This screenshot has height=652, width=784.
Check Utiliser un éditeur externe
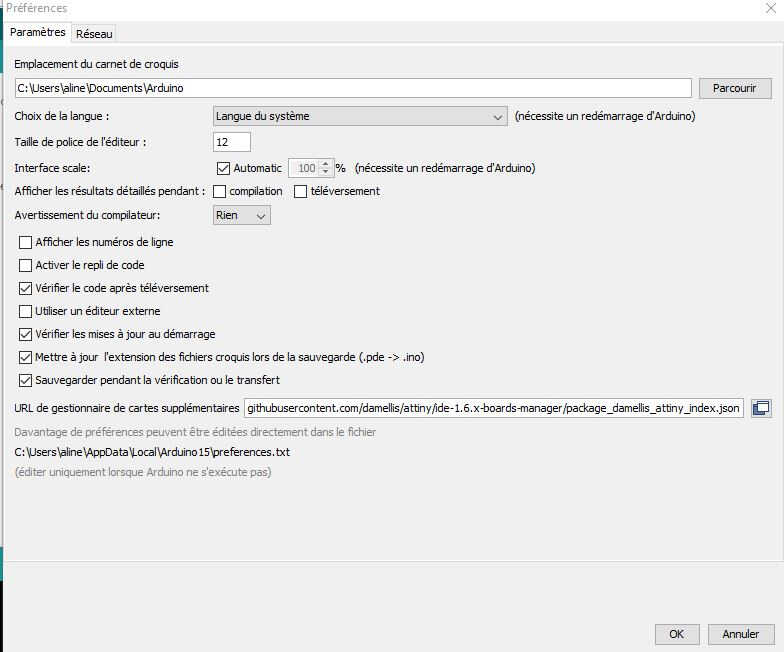tap(25, 312)
